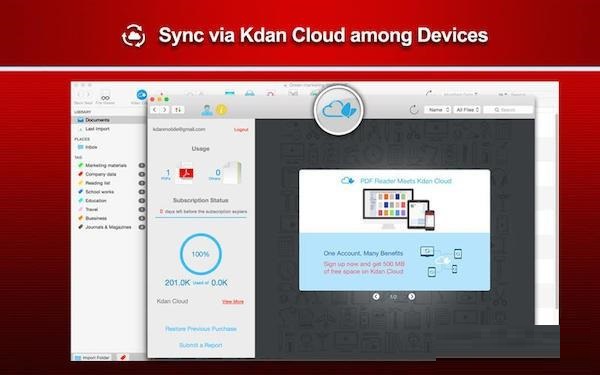This screenshot has height=375, width=600.
Task: Click the "Sign up now" pink promo text
Action: (364, 267)
